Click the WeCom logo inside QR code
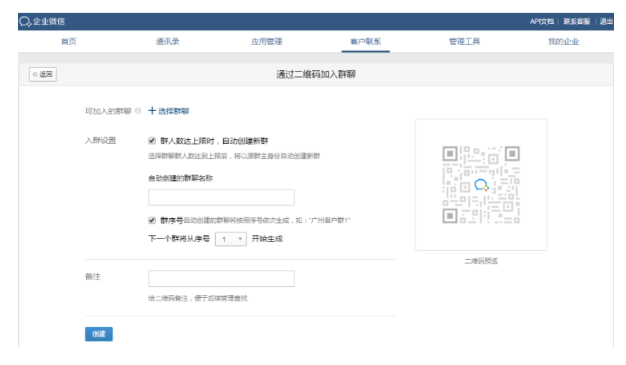 [x=481, y=185]
